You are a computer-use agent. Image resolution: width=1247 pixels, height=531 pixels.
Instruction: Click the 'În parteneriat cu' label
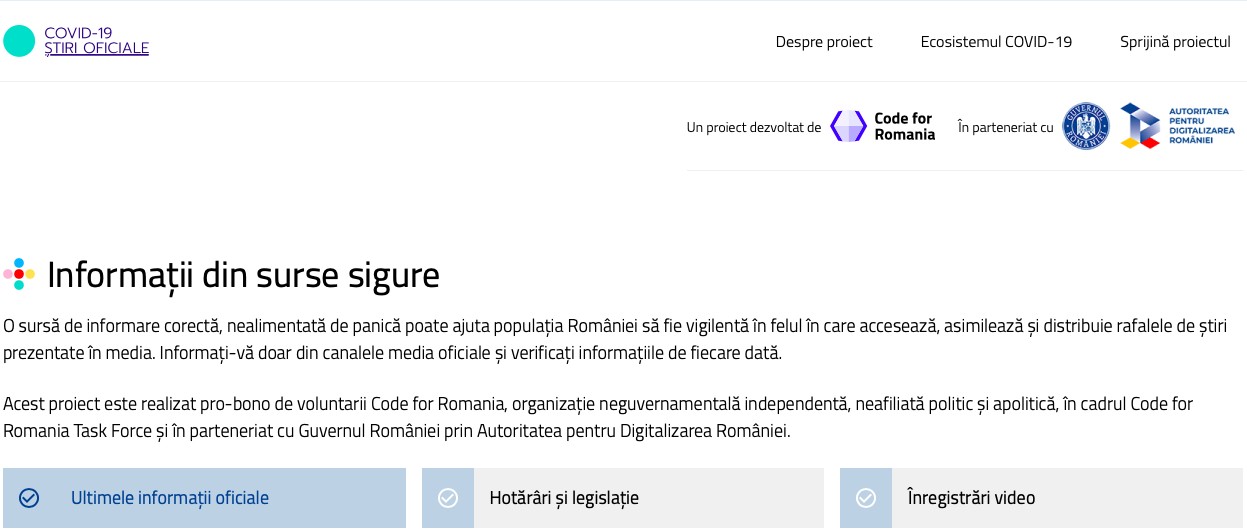point(1005,128)
